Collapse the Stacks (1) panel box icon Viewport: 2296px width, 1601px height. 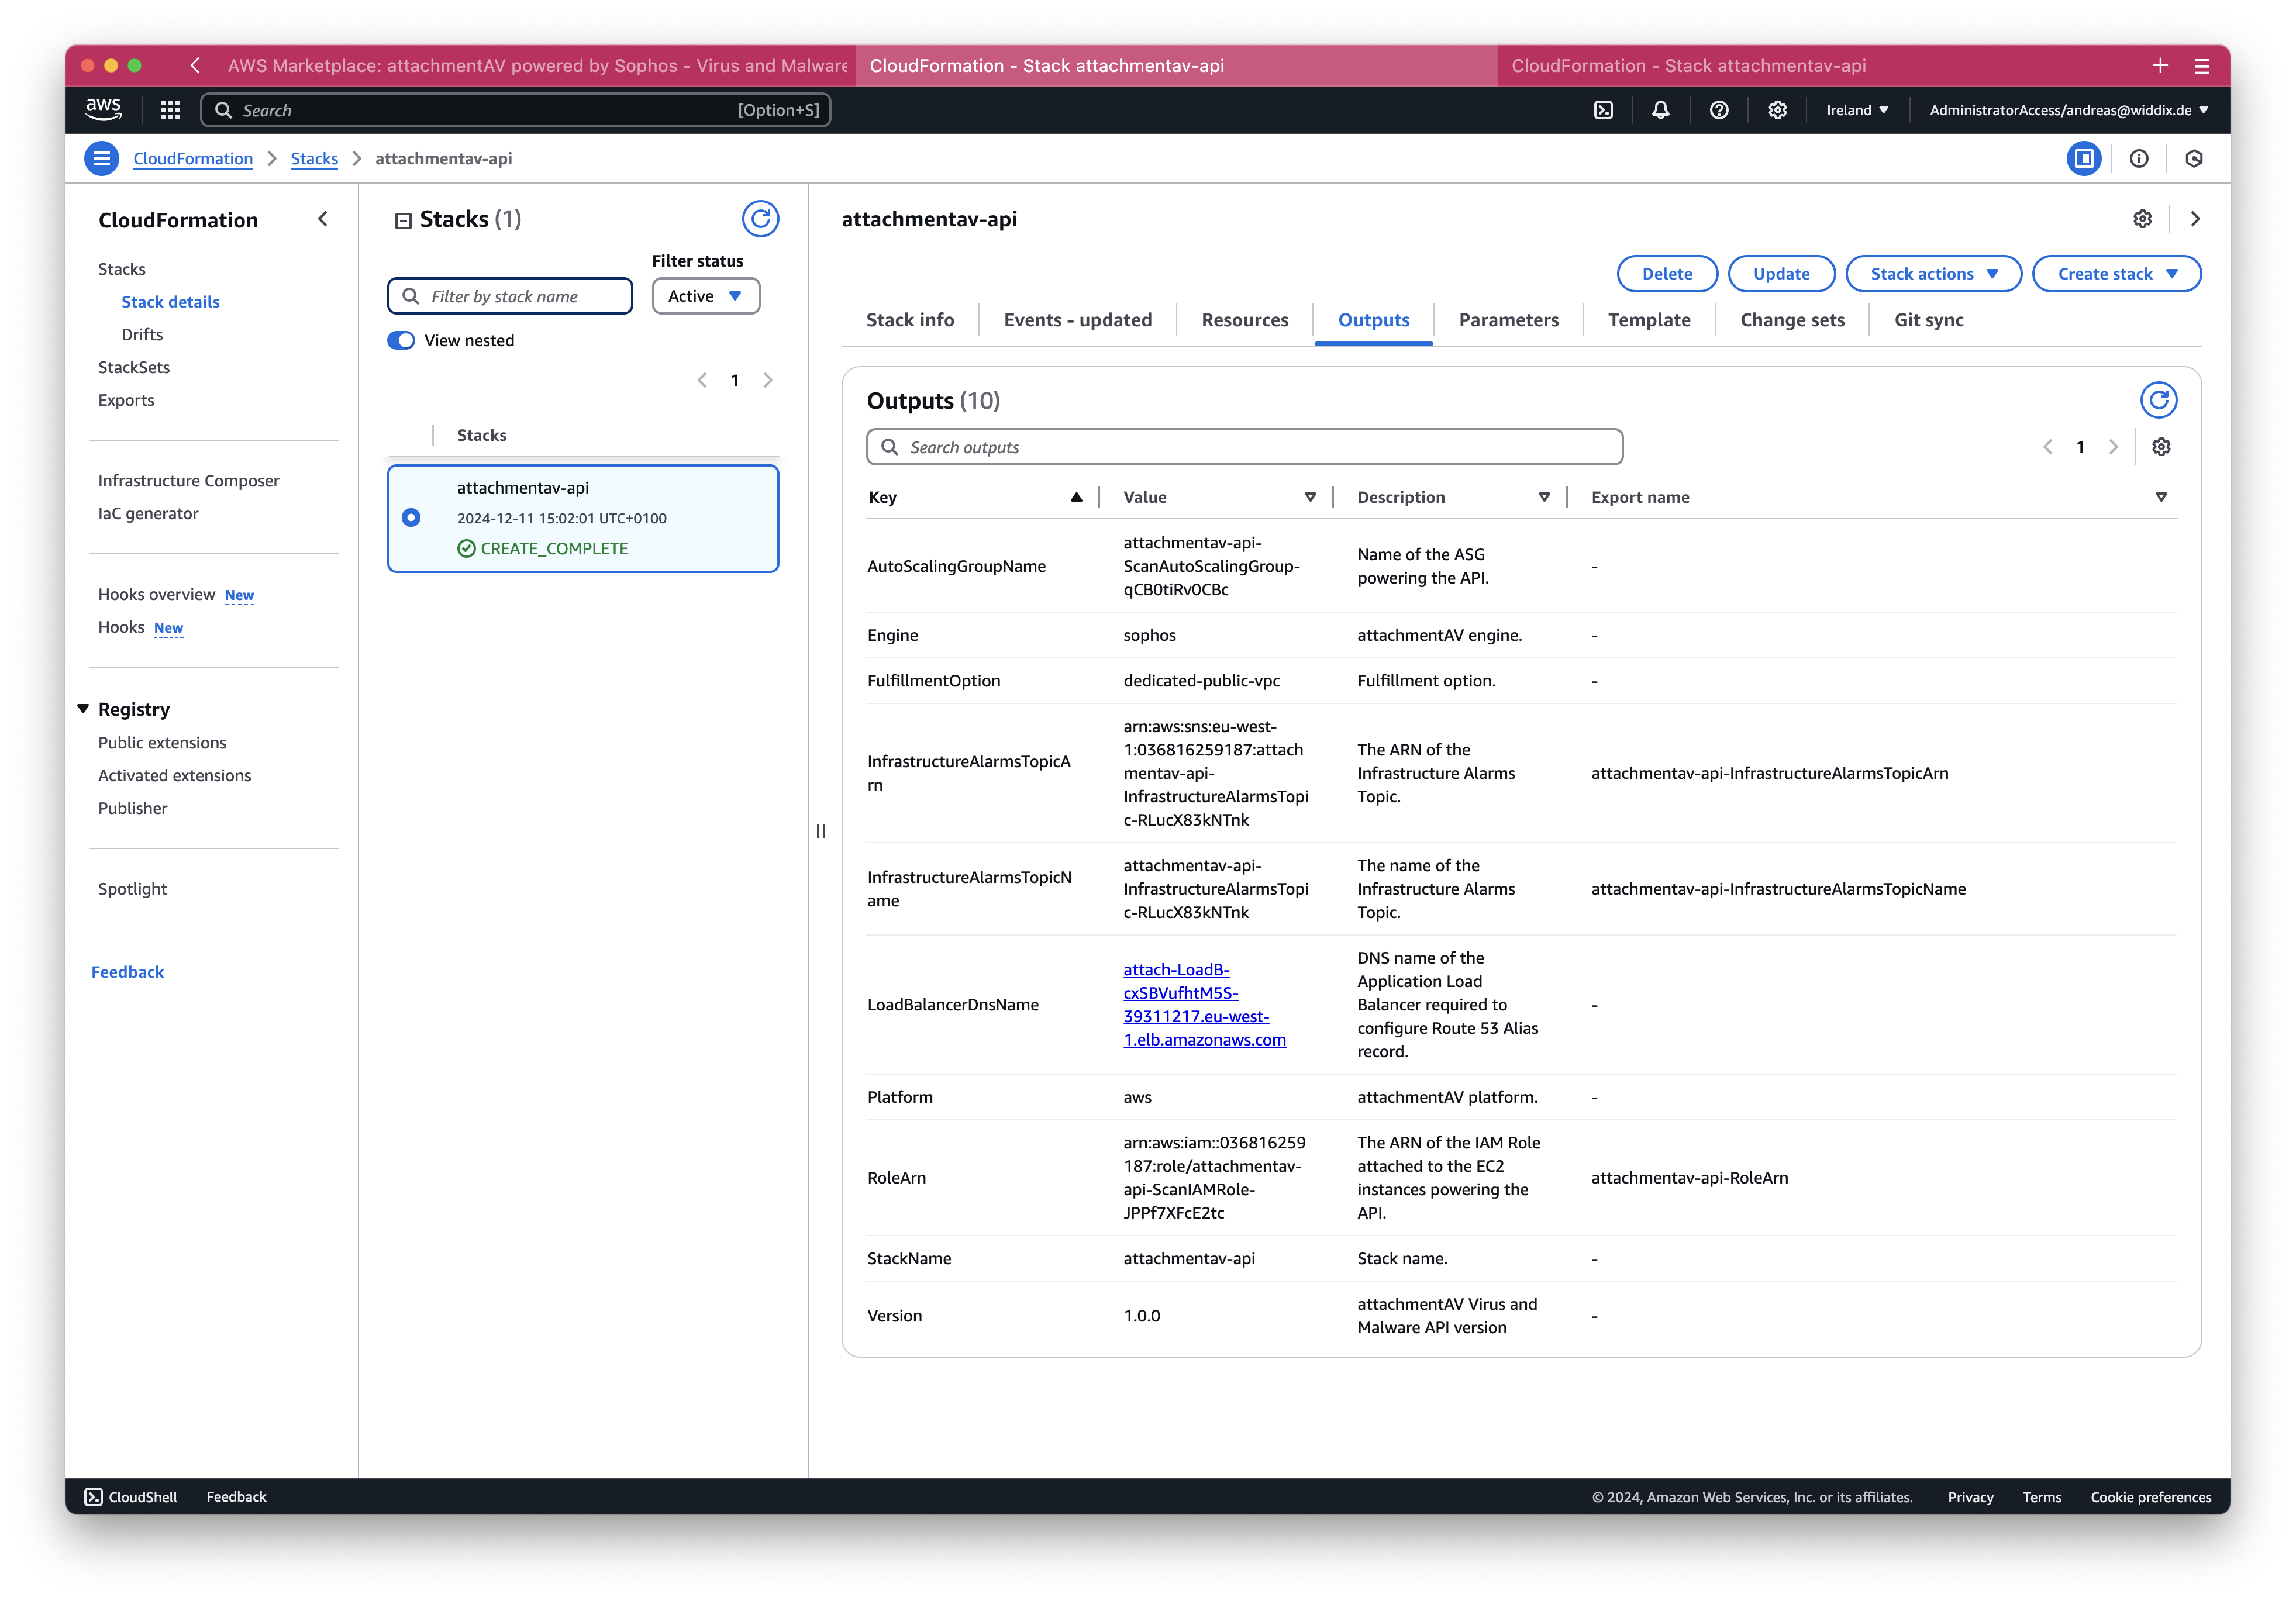tap(403, 221)
